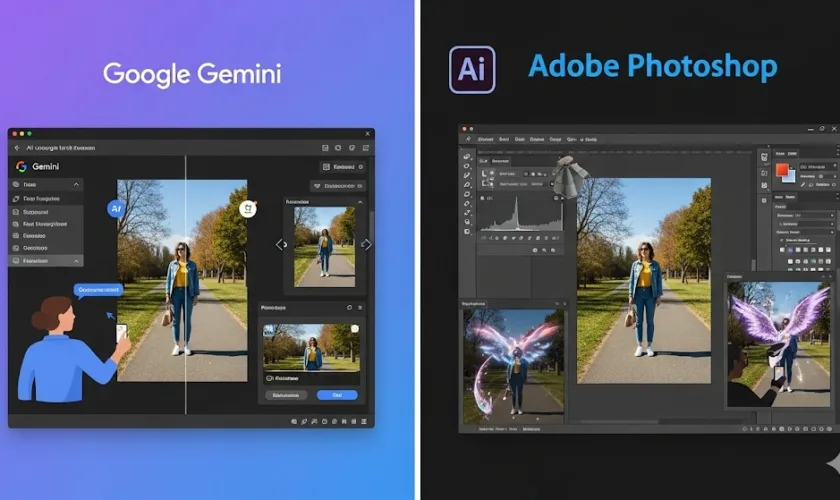840x500 pixels.
Task: Click the blue AI badge on Gemini photo
Action: point(116,208)
